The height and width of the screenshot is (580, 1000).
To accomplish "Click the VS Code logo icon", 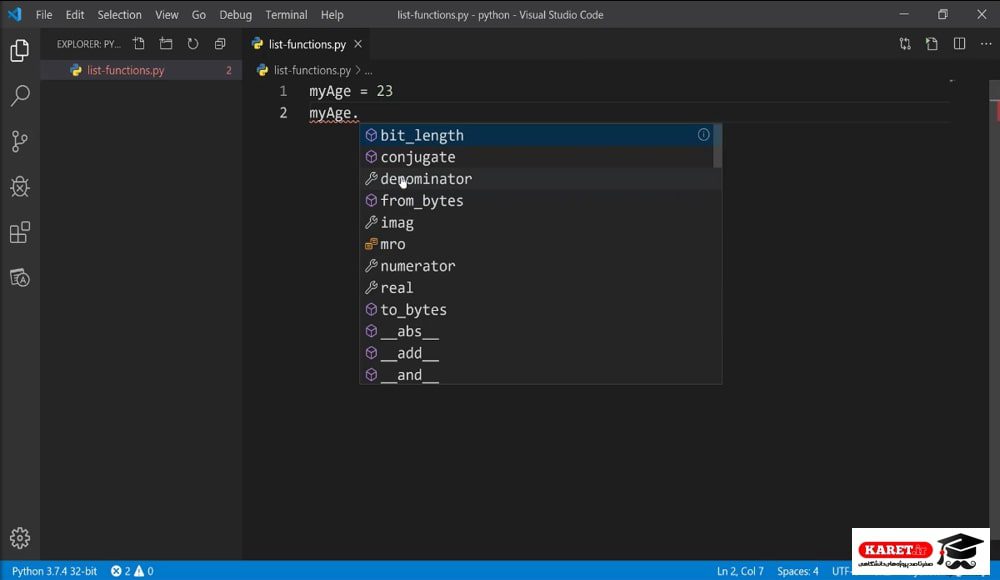I will 15,14.
